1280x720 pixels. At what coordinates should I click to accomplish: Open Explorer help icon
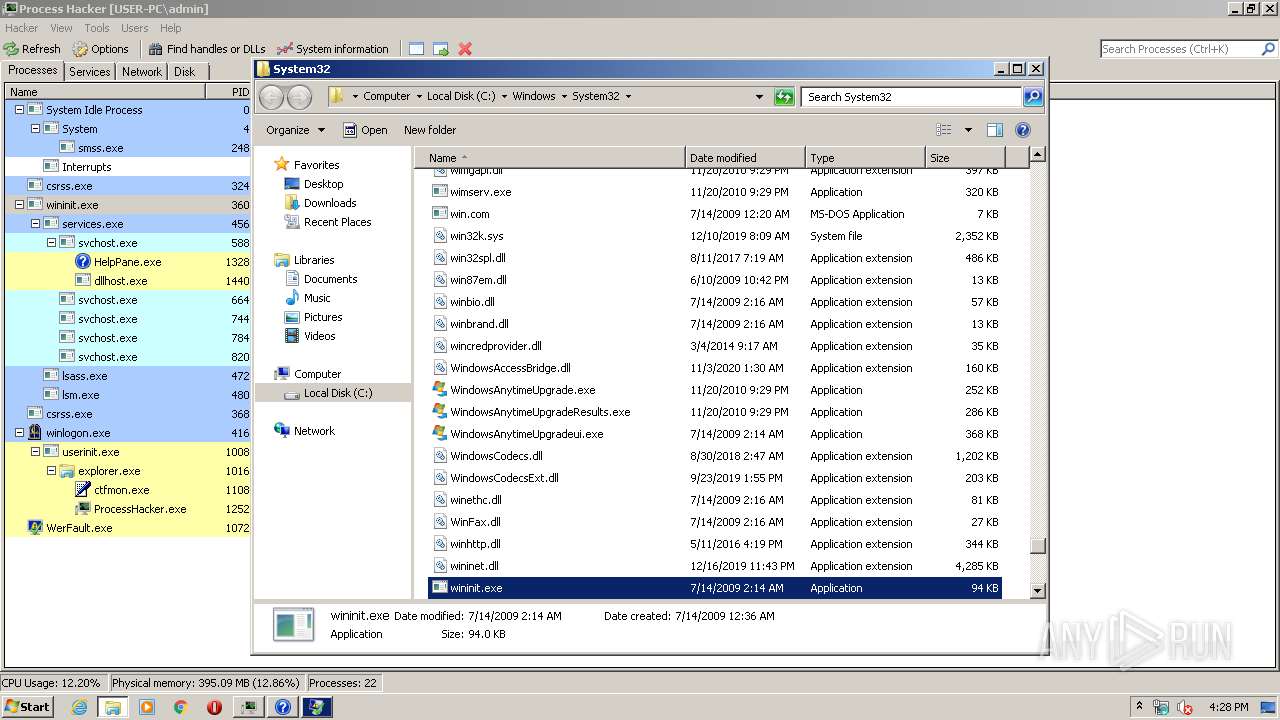(x=1023, y=130)
